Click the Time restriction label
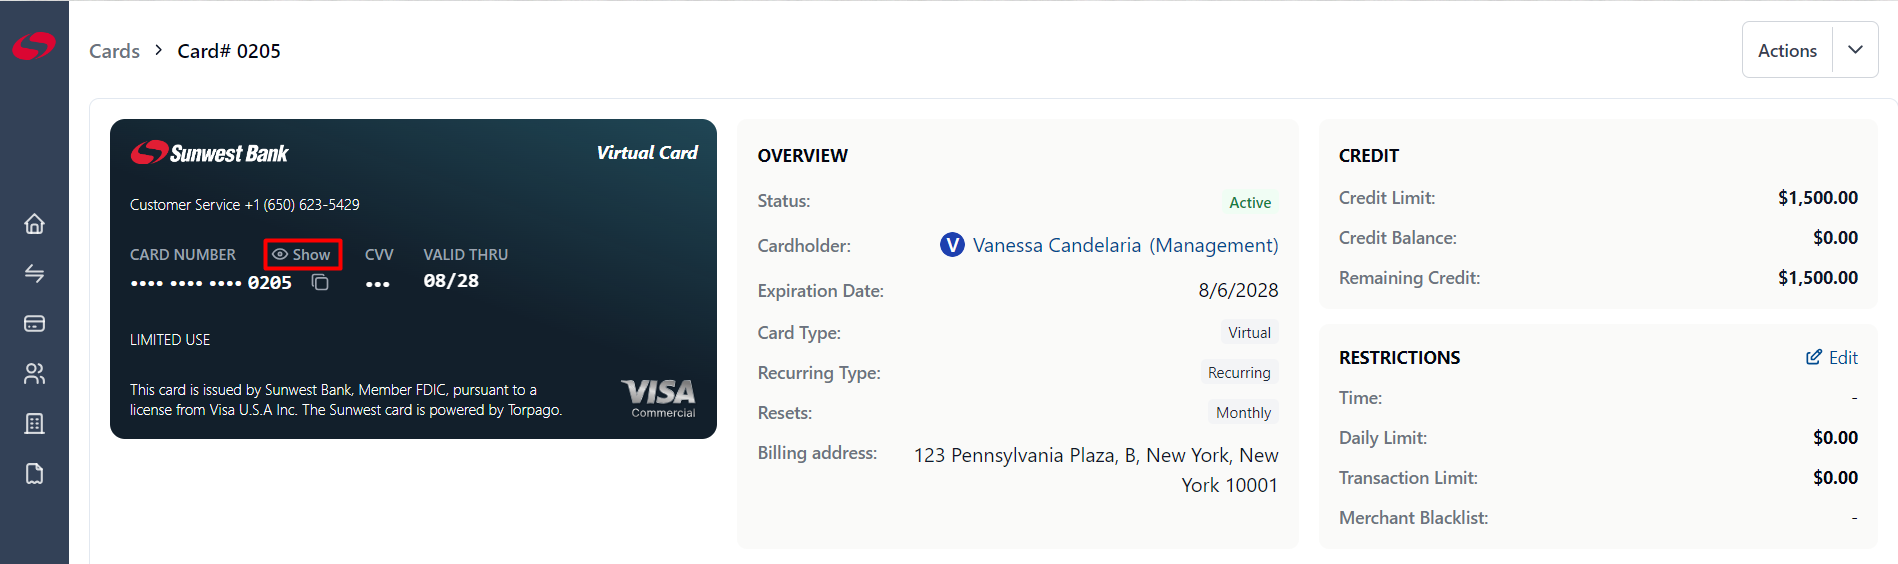Viewport: 1898px width, 564px height. (x=1360, y=398)
